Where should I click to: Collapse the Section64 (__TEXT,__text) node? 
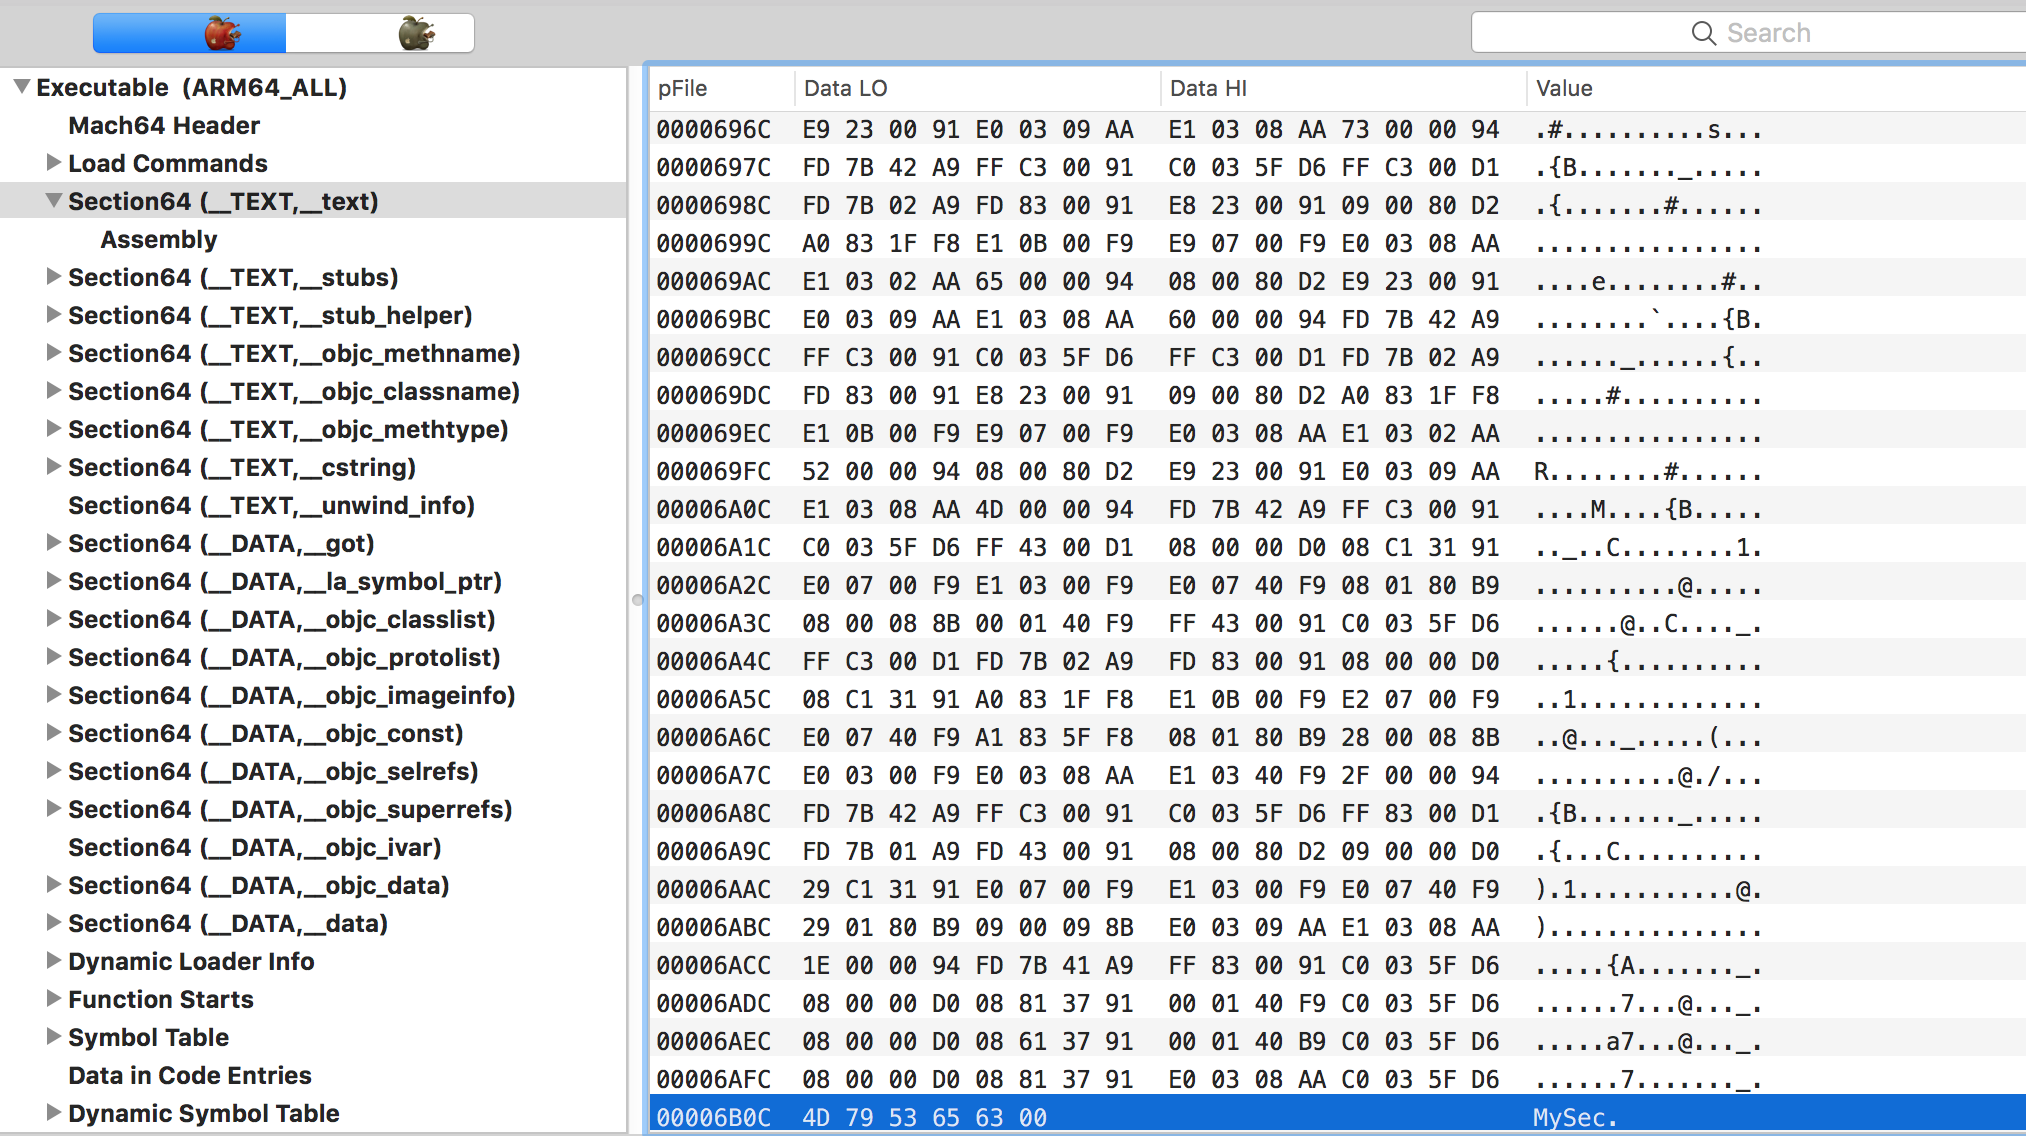click(x=53, y=201)
